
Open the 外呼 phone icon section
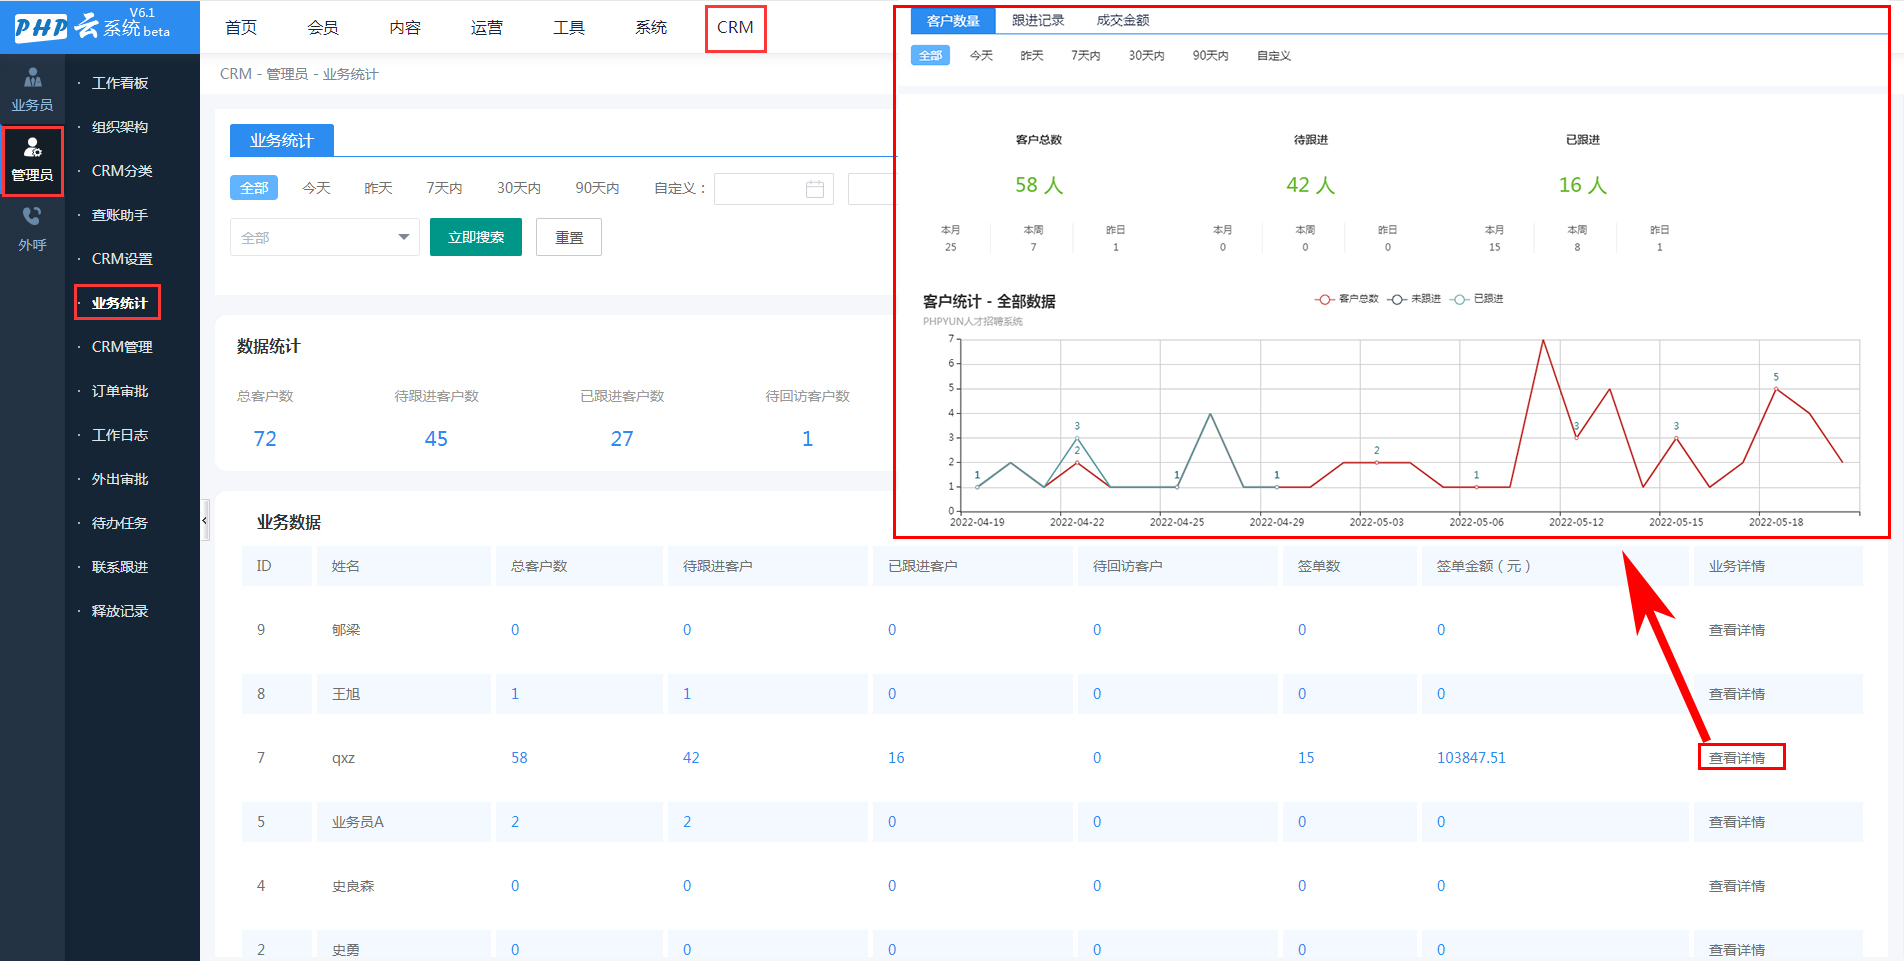[32, 229]
